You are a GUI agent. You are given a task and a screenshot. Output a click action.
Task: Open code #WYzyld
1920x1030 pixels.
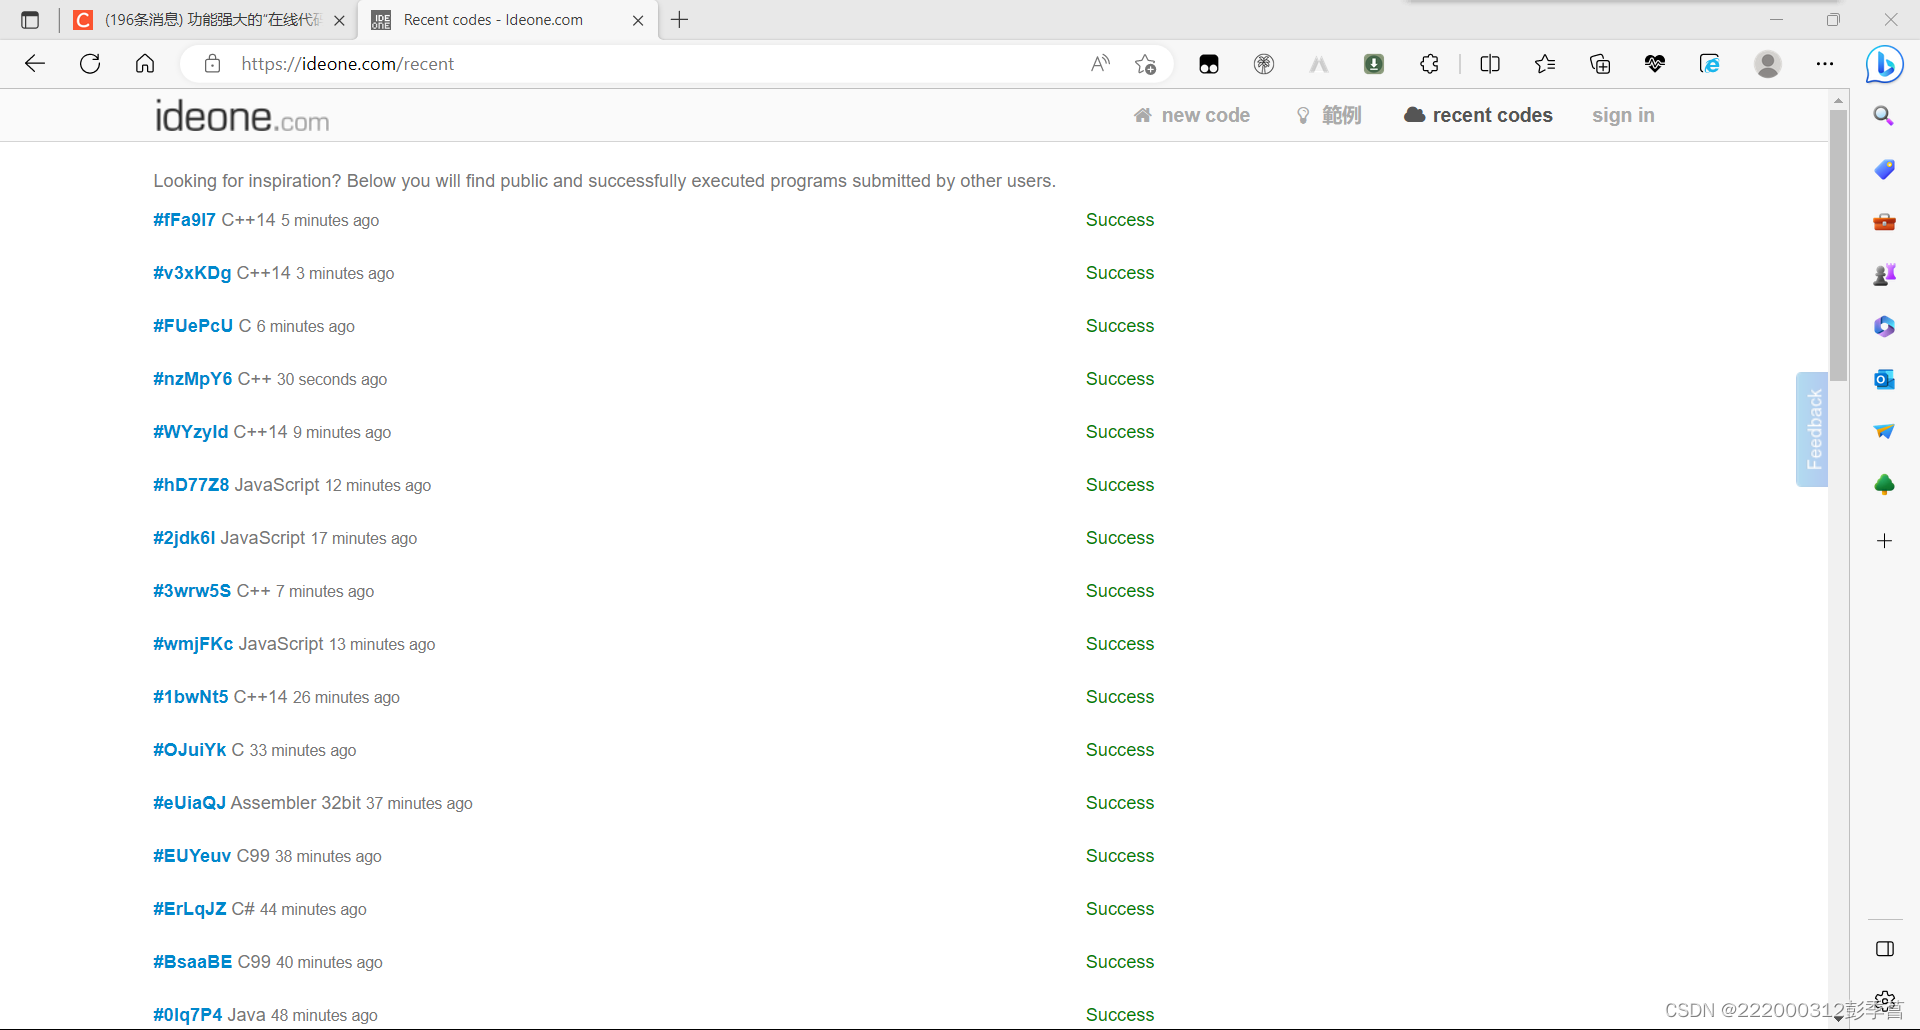pyautogui.click(x=190, y=432)
